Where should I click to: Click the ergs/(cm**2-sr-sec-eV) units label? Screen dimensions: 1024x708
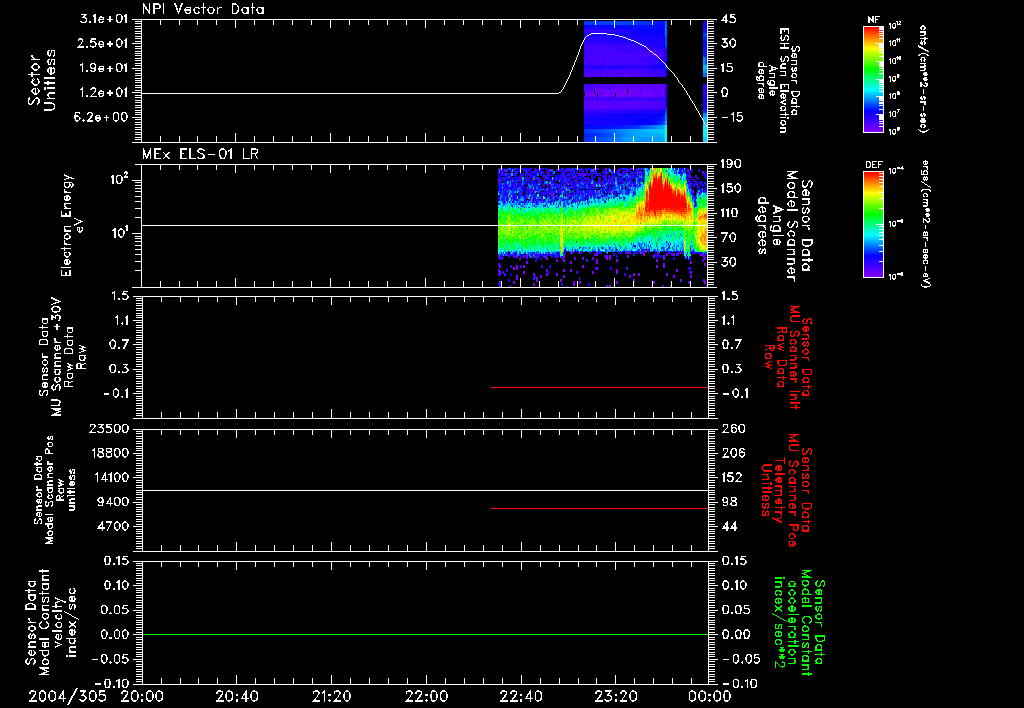[x=925, y=224]
